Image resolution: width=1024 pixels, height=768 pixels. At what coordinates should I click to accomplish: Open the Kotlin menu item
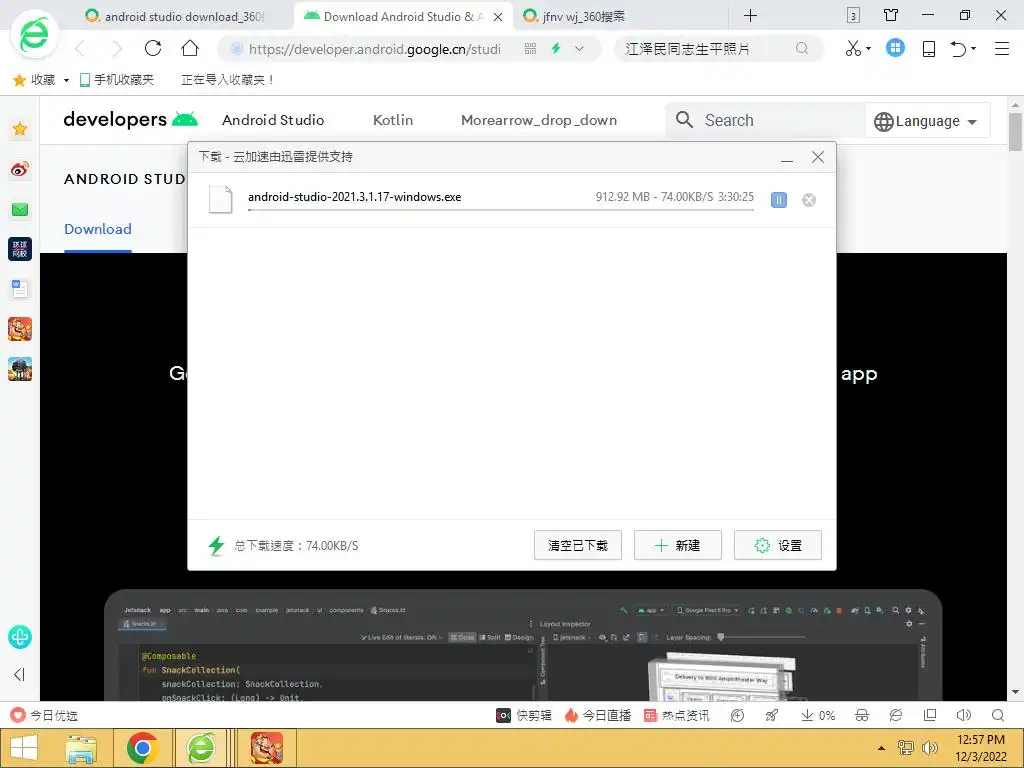(392, 120)
